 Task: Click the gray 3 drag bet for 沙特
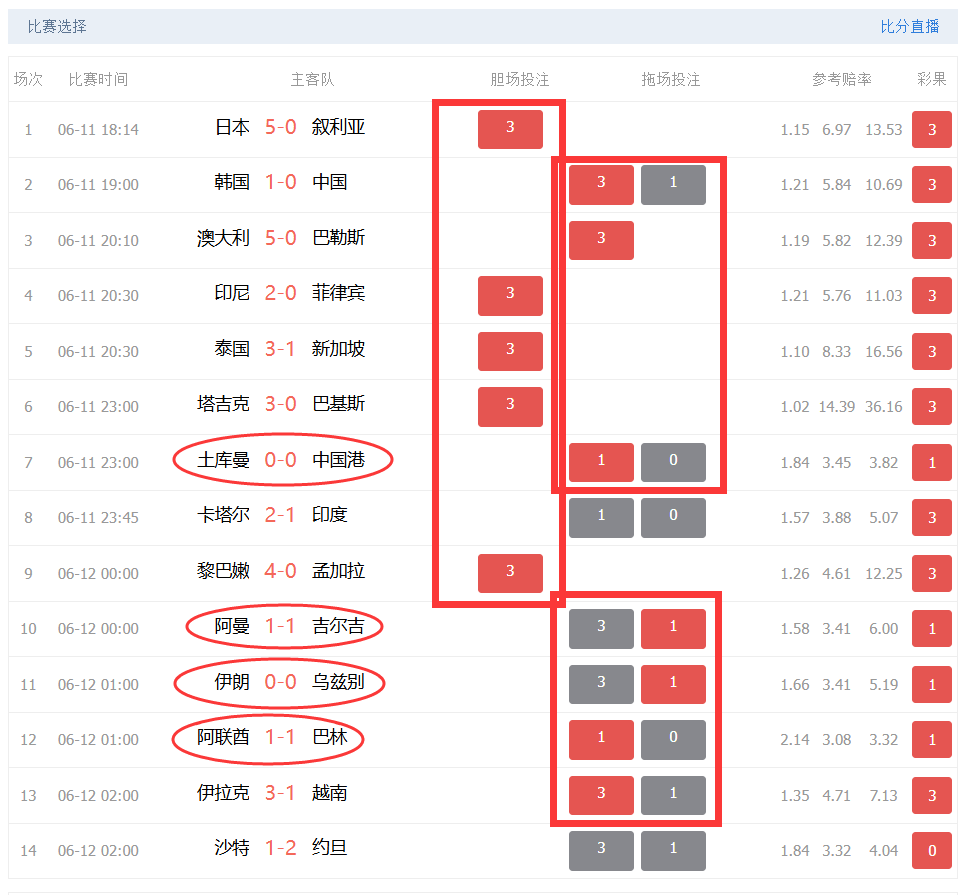[x=601, y=850]
